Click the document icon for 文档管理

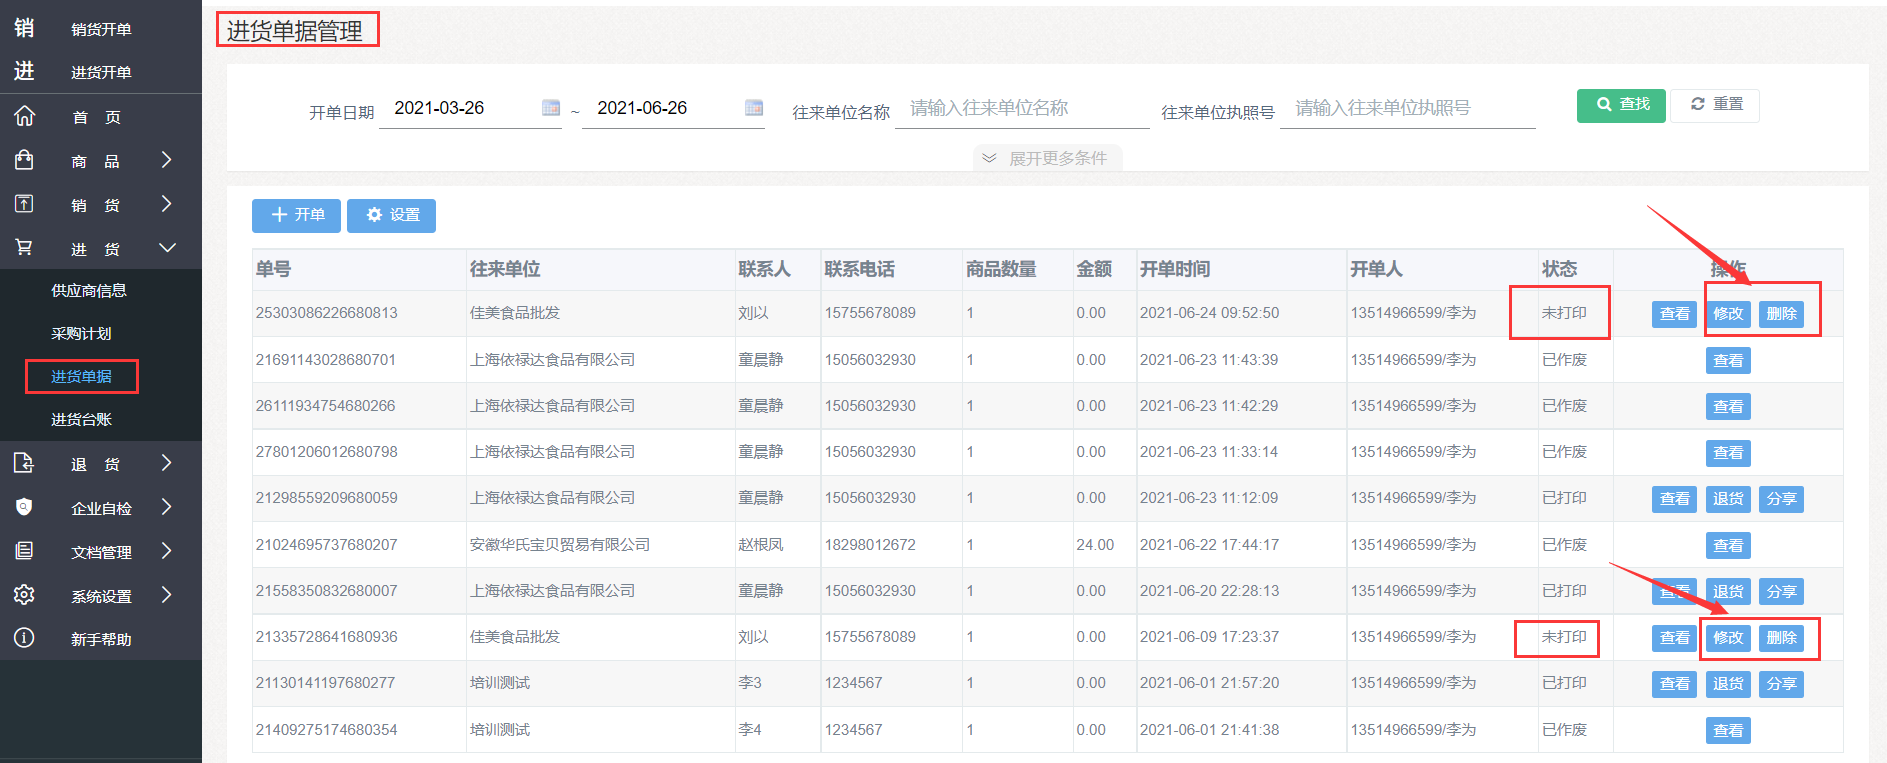(24, 551)
